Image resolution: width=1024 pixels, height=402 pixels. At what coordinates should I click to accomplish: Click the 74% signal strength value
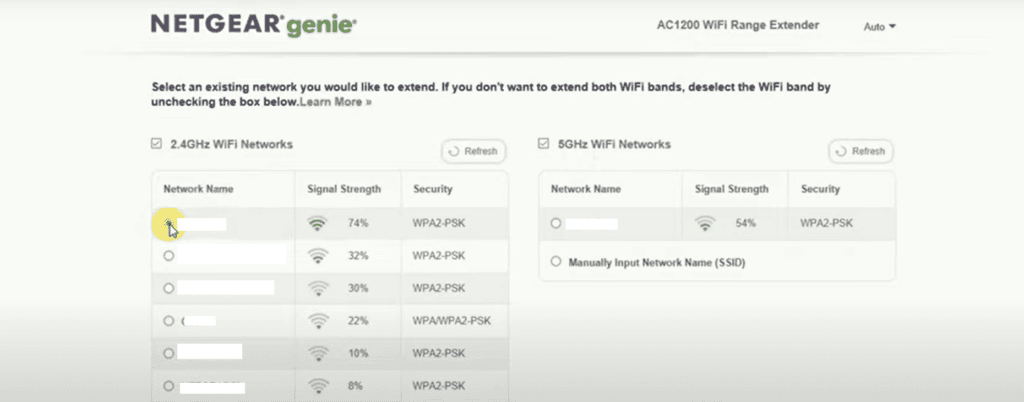point(358,223)
